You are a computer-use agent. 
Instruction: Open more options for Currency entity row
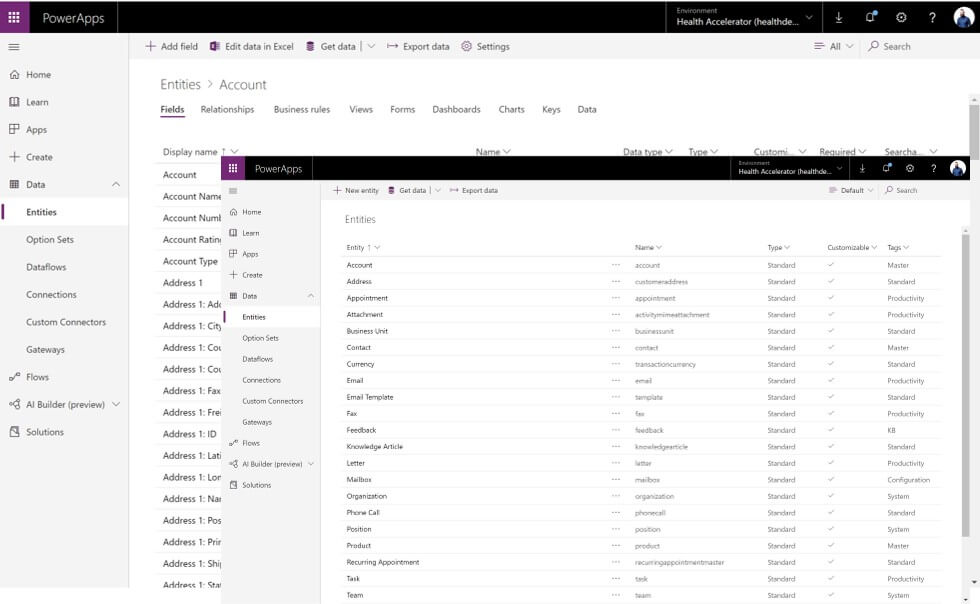[x=616, y=364]
